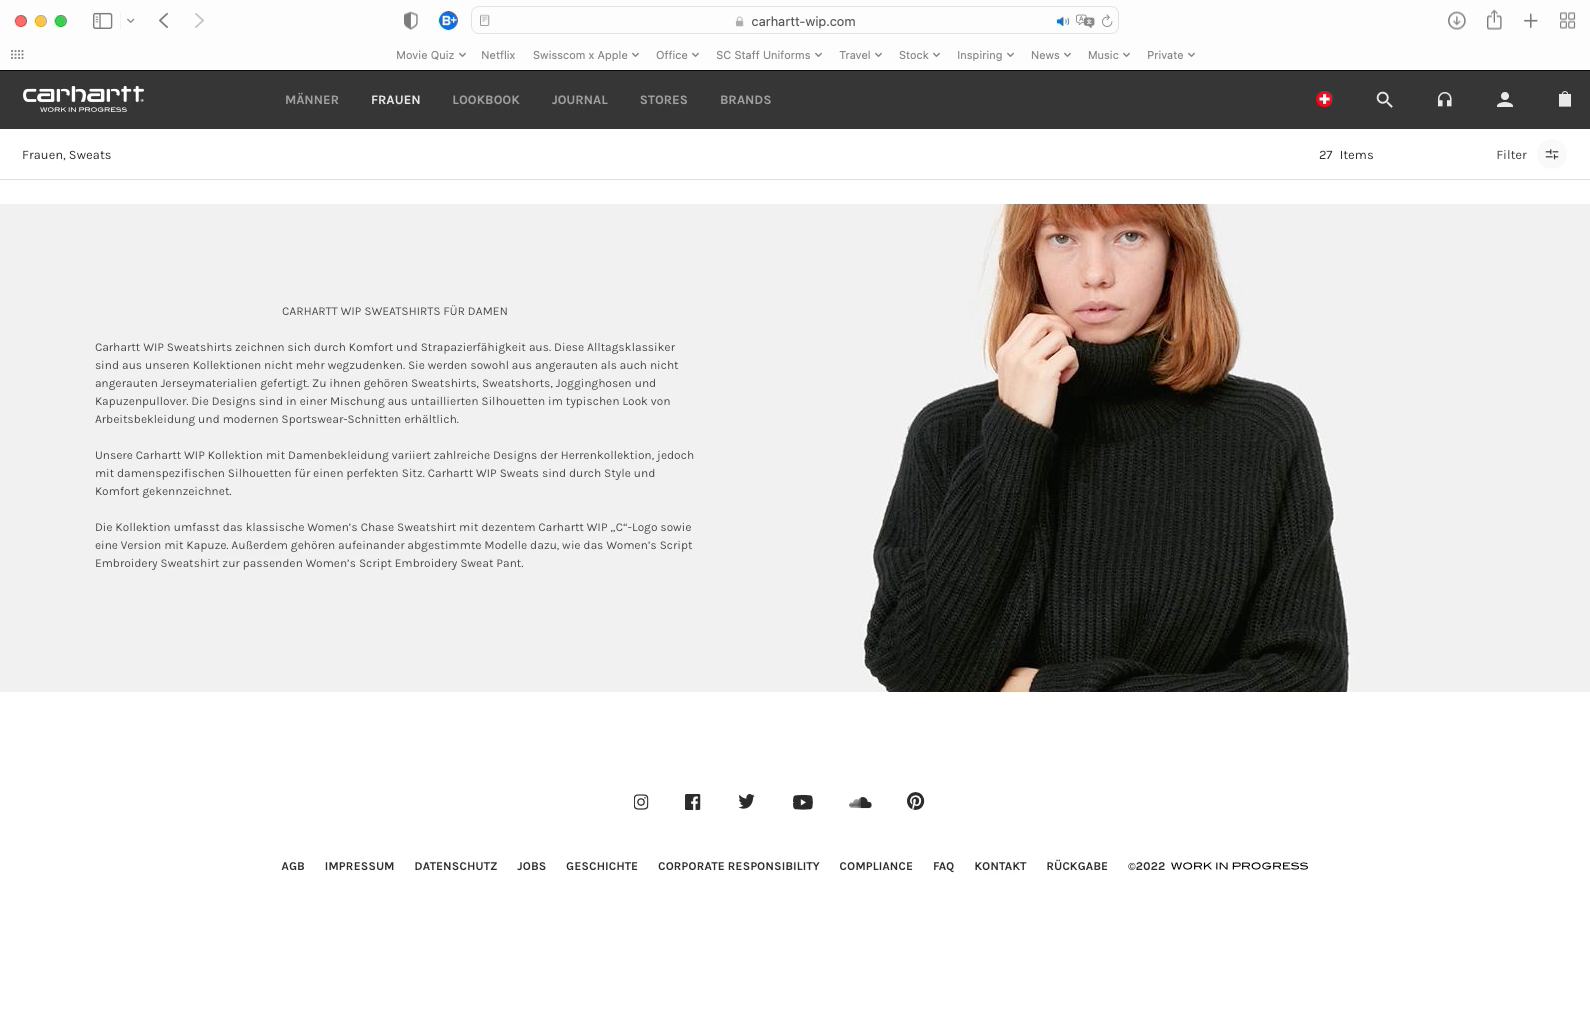Open the CORPORATE RESPONSIBILITY link

pos(739,866)
